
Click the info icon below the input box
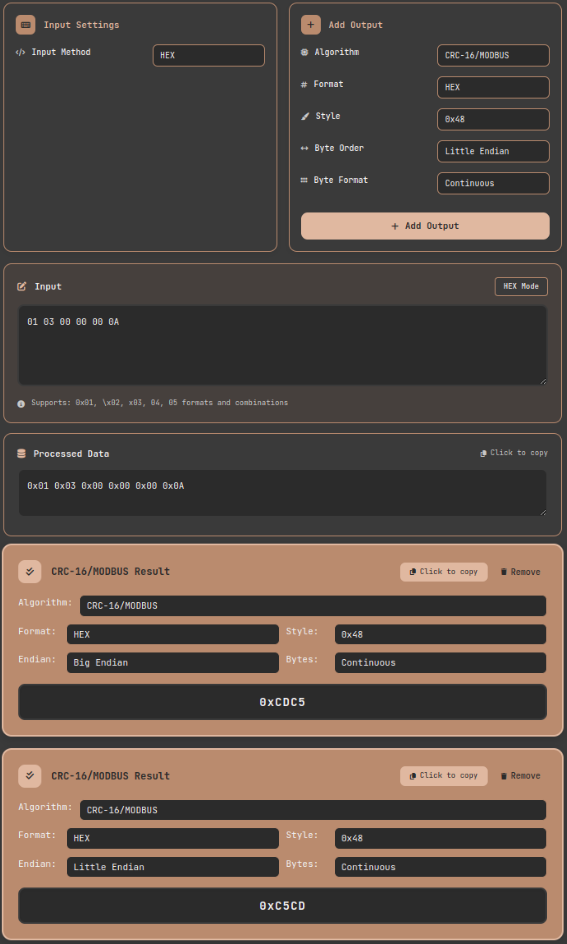pos(21,403)
